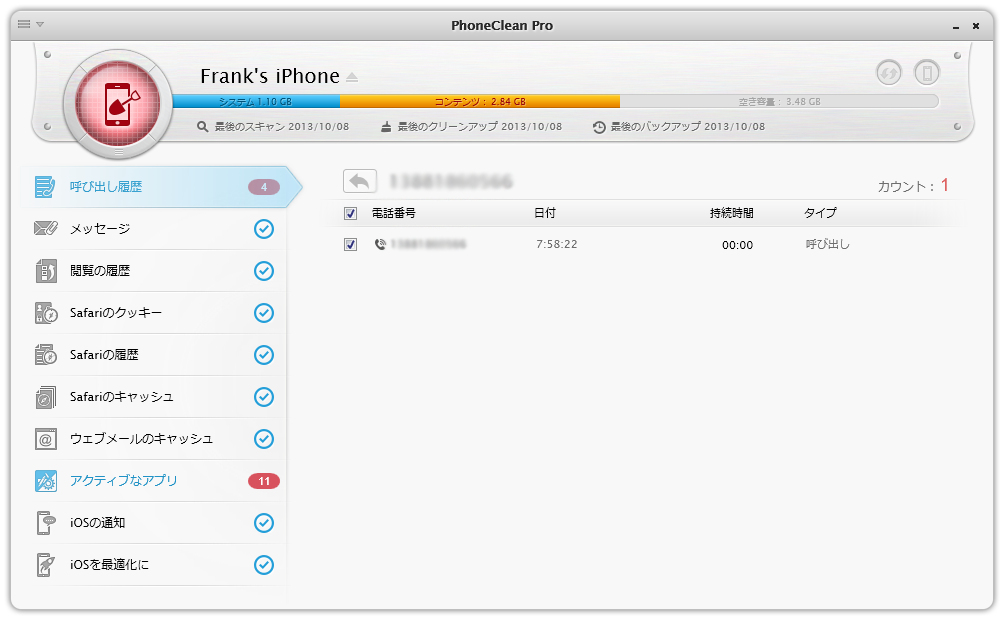Click the 呼び出し type cell
The width and height of the screenshot is (1004, 620).
pos(827,244)
